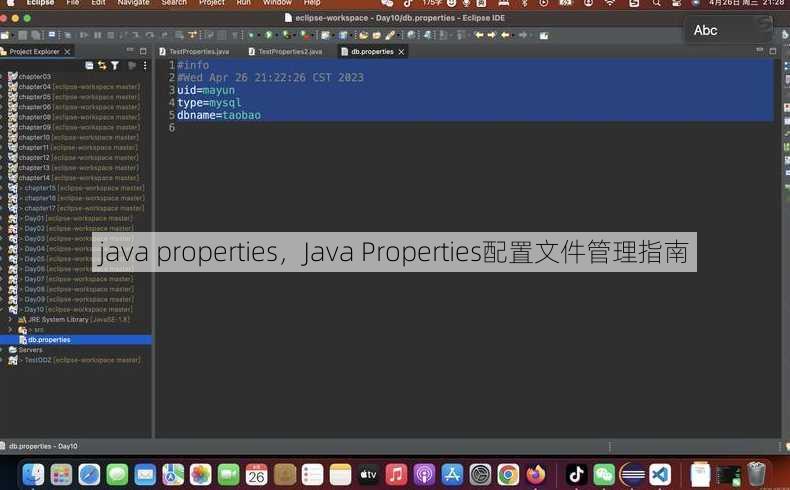The width and height of the screenshot is (790, 490).
Task: Click the Abc input method indicator
Action: (x=705, y=30)
